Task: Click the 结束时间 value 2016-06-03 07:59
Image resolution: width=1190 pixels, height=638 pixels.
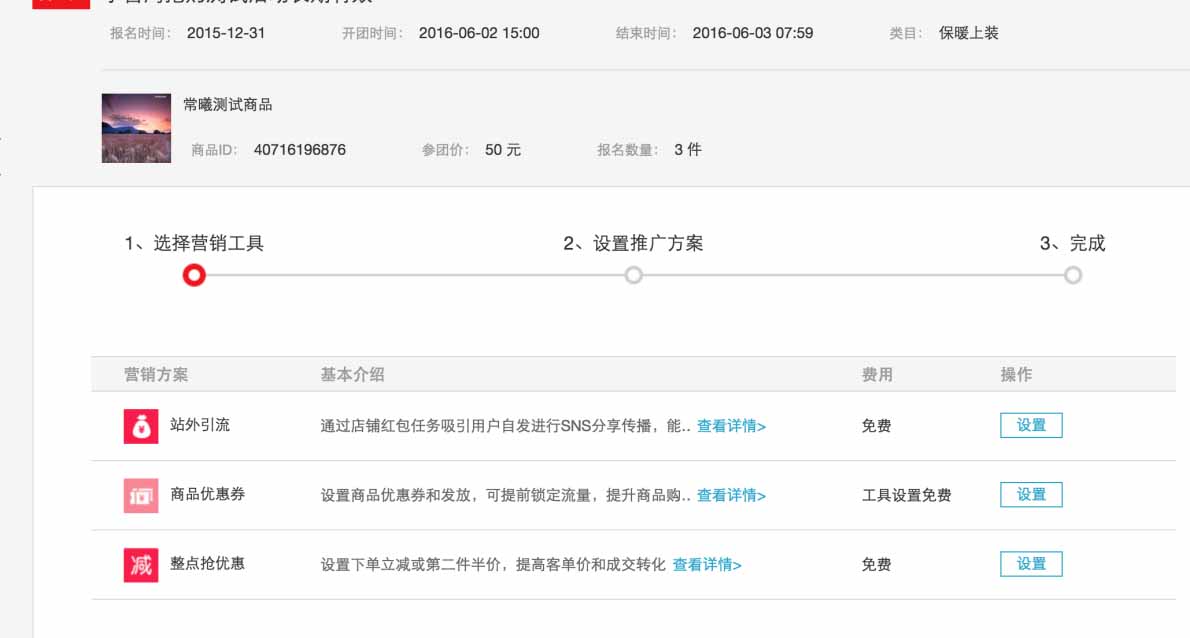Action: click(753, 33)
